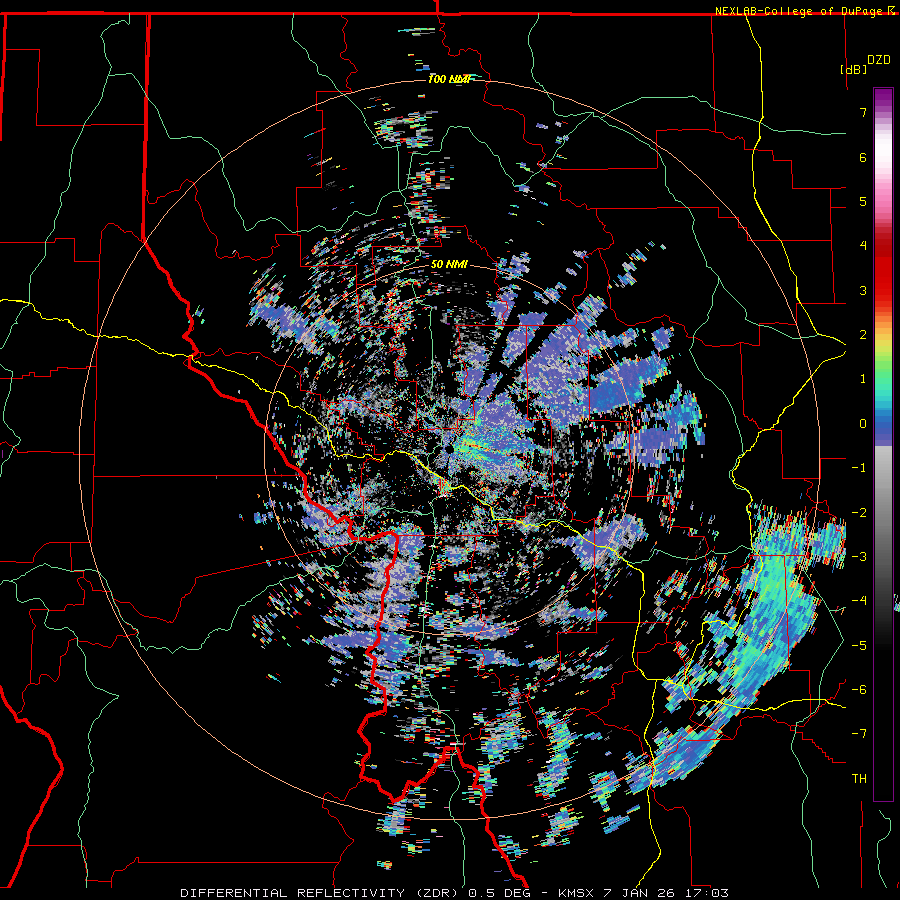Select the -3 value on the color scale
900x900 pixels.
tap(859, 557)
